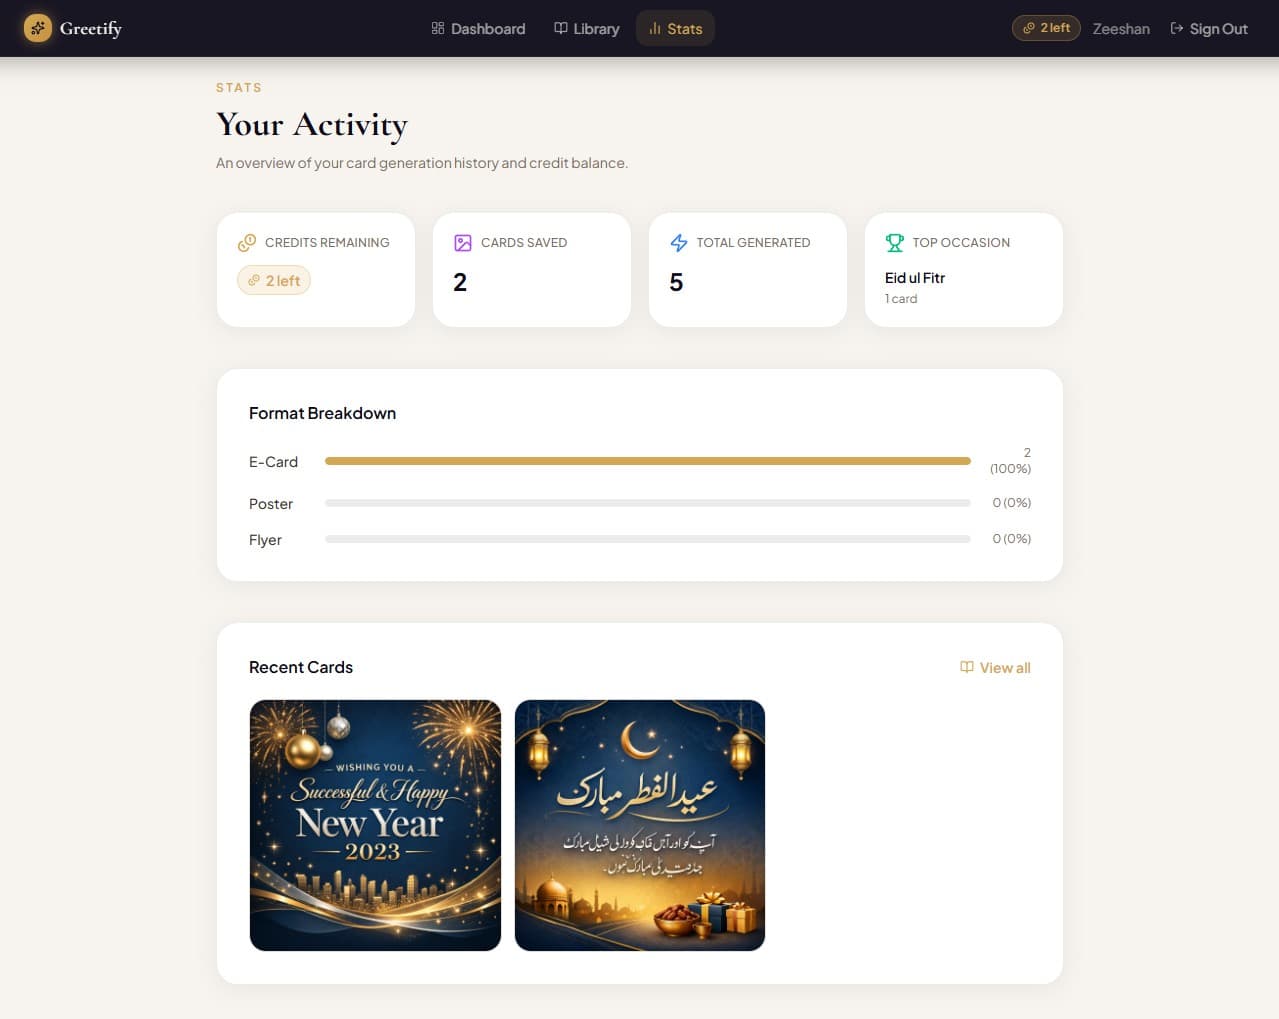This screenshot has width=1279, height=1019.
Task: Click the Flyer format label
Action: tap(265, 540)
